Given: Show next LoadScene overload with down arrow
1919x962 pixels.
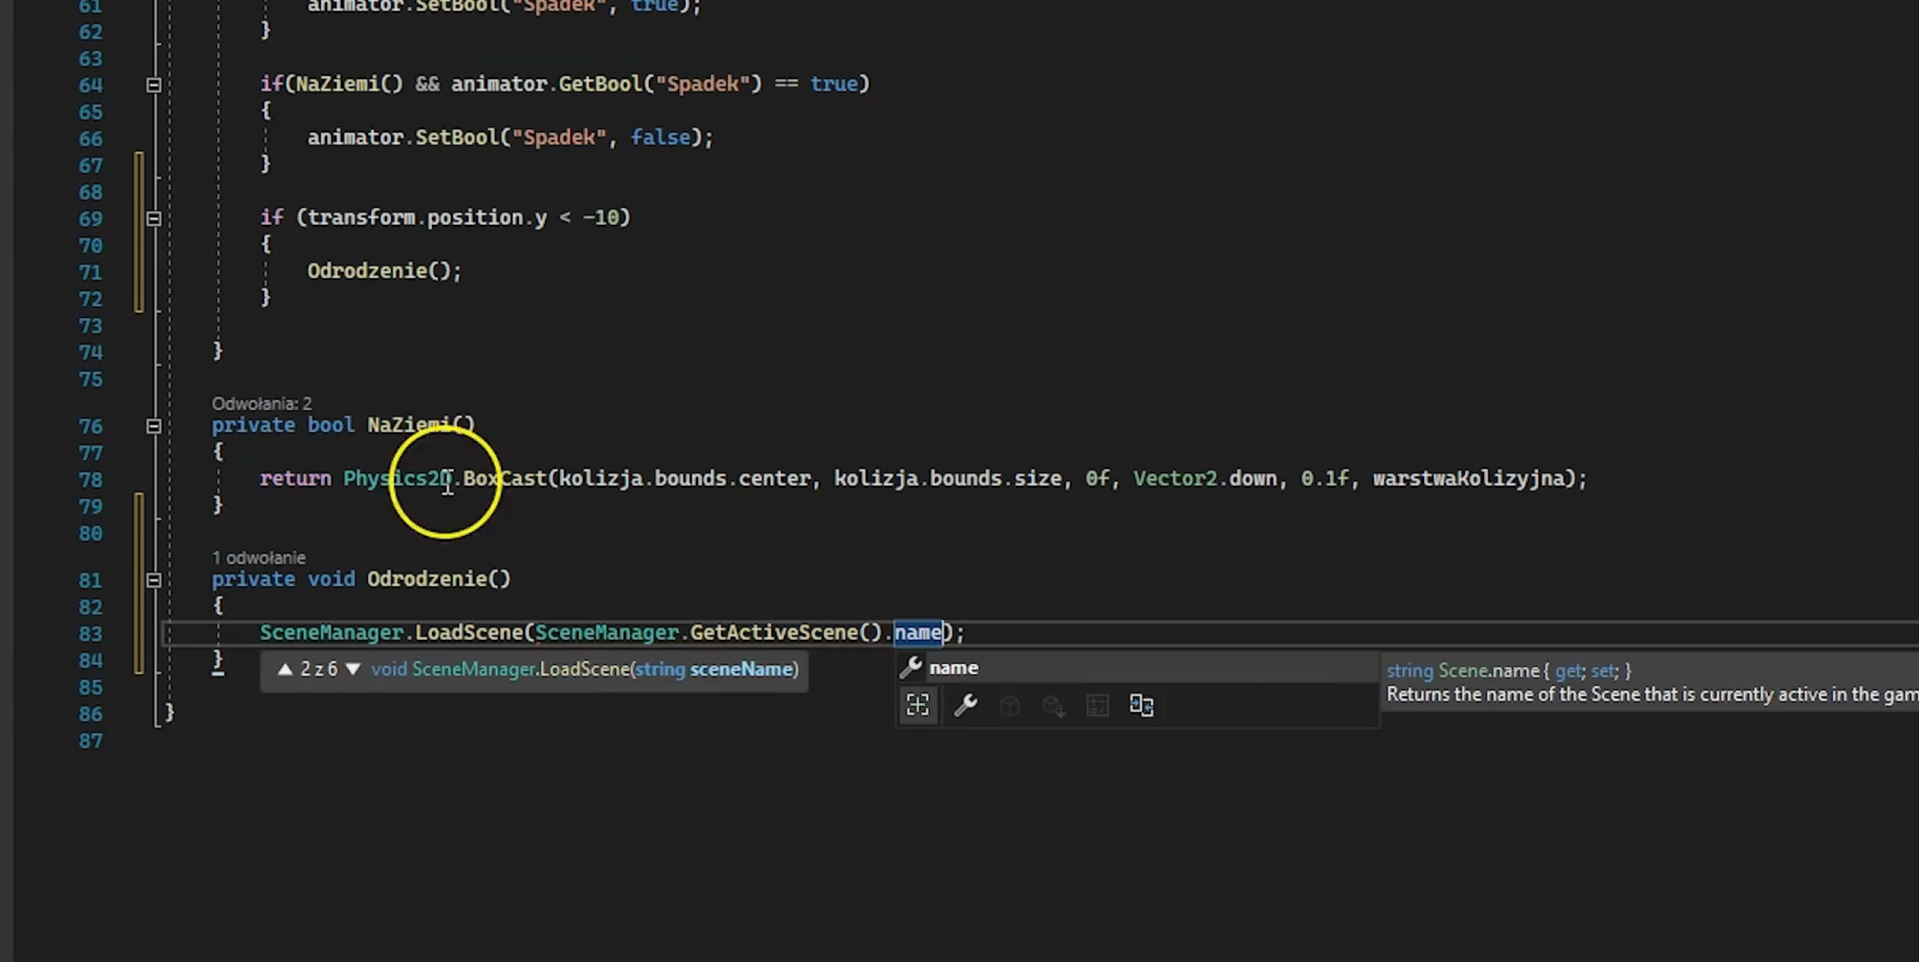Looking at the screenshot, I should [352, 669].
